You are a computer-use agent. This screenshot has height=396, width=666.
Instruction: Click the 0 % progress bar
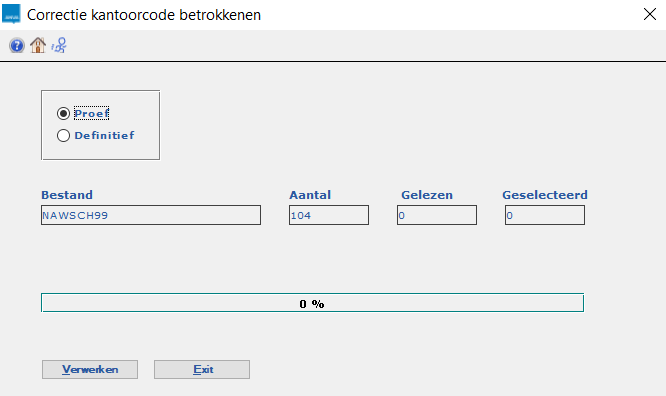312,303
